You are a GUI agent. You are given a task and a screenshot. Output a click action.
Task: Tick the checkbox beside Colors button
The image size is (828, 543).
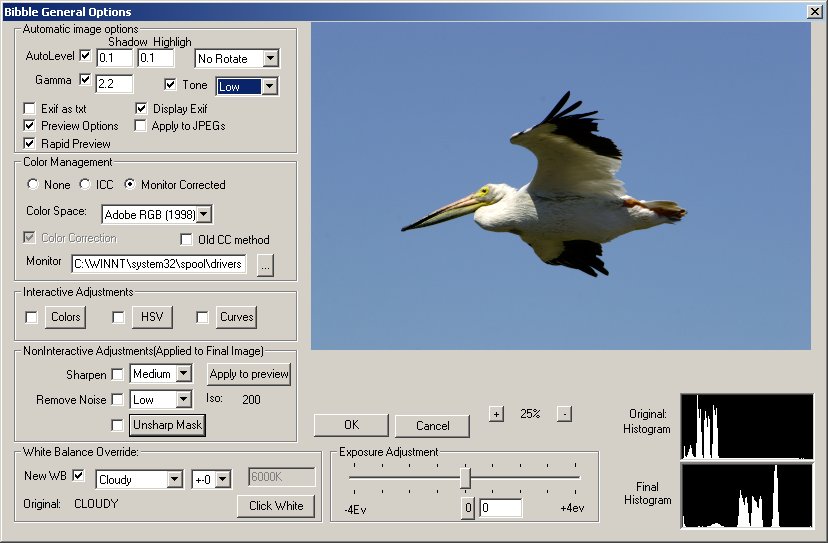pyautogui.click(x=32, y=317)
